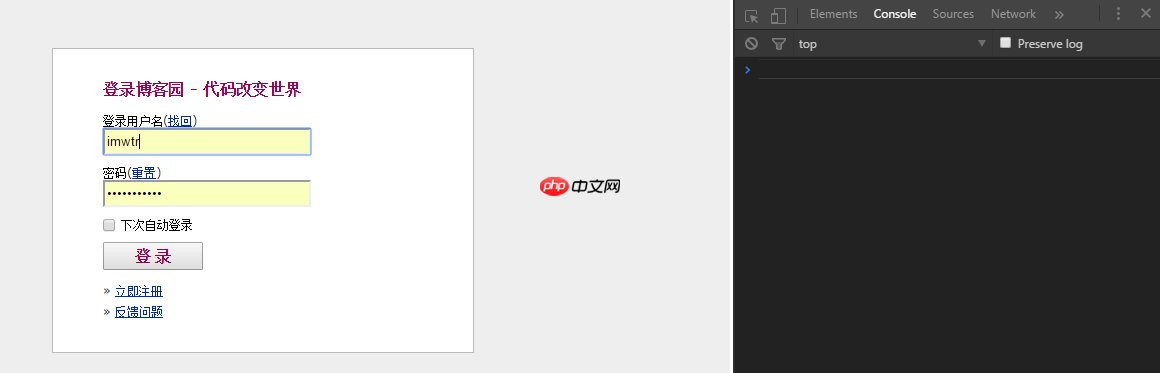
Task: Open the DevTools three-dot menu
Action: click(x=1119, y=14)
